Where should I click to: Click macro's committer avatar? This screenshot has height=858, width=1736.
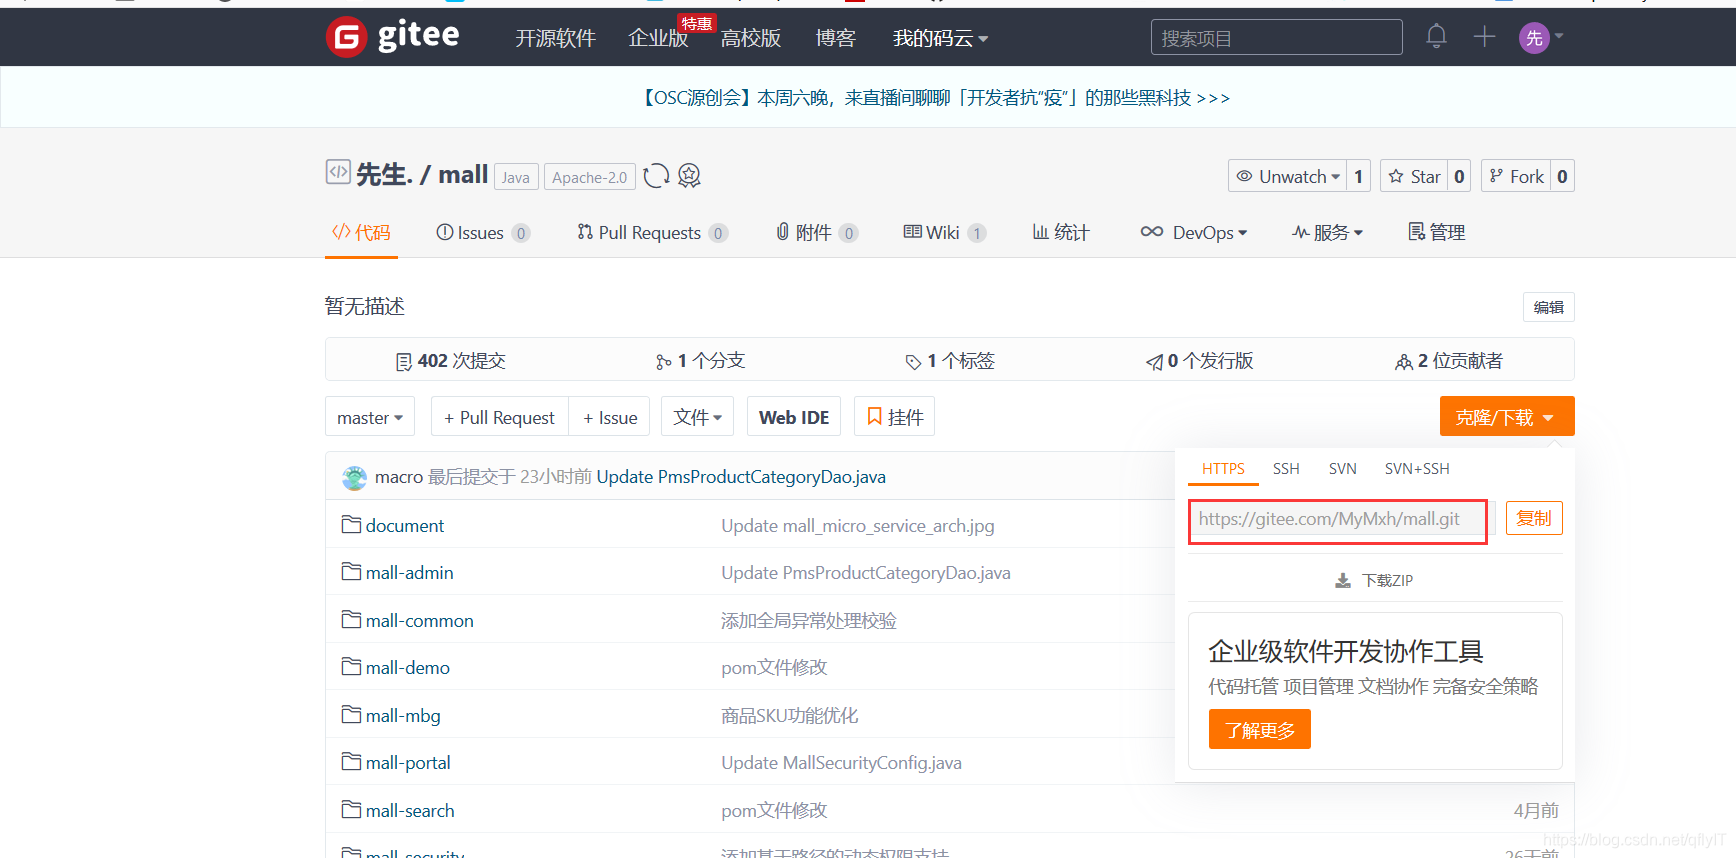354,478
